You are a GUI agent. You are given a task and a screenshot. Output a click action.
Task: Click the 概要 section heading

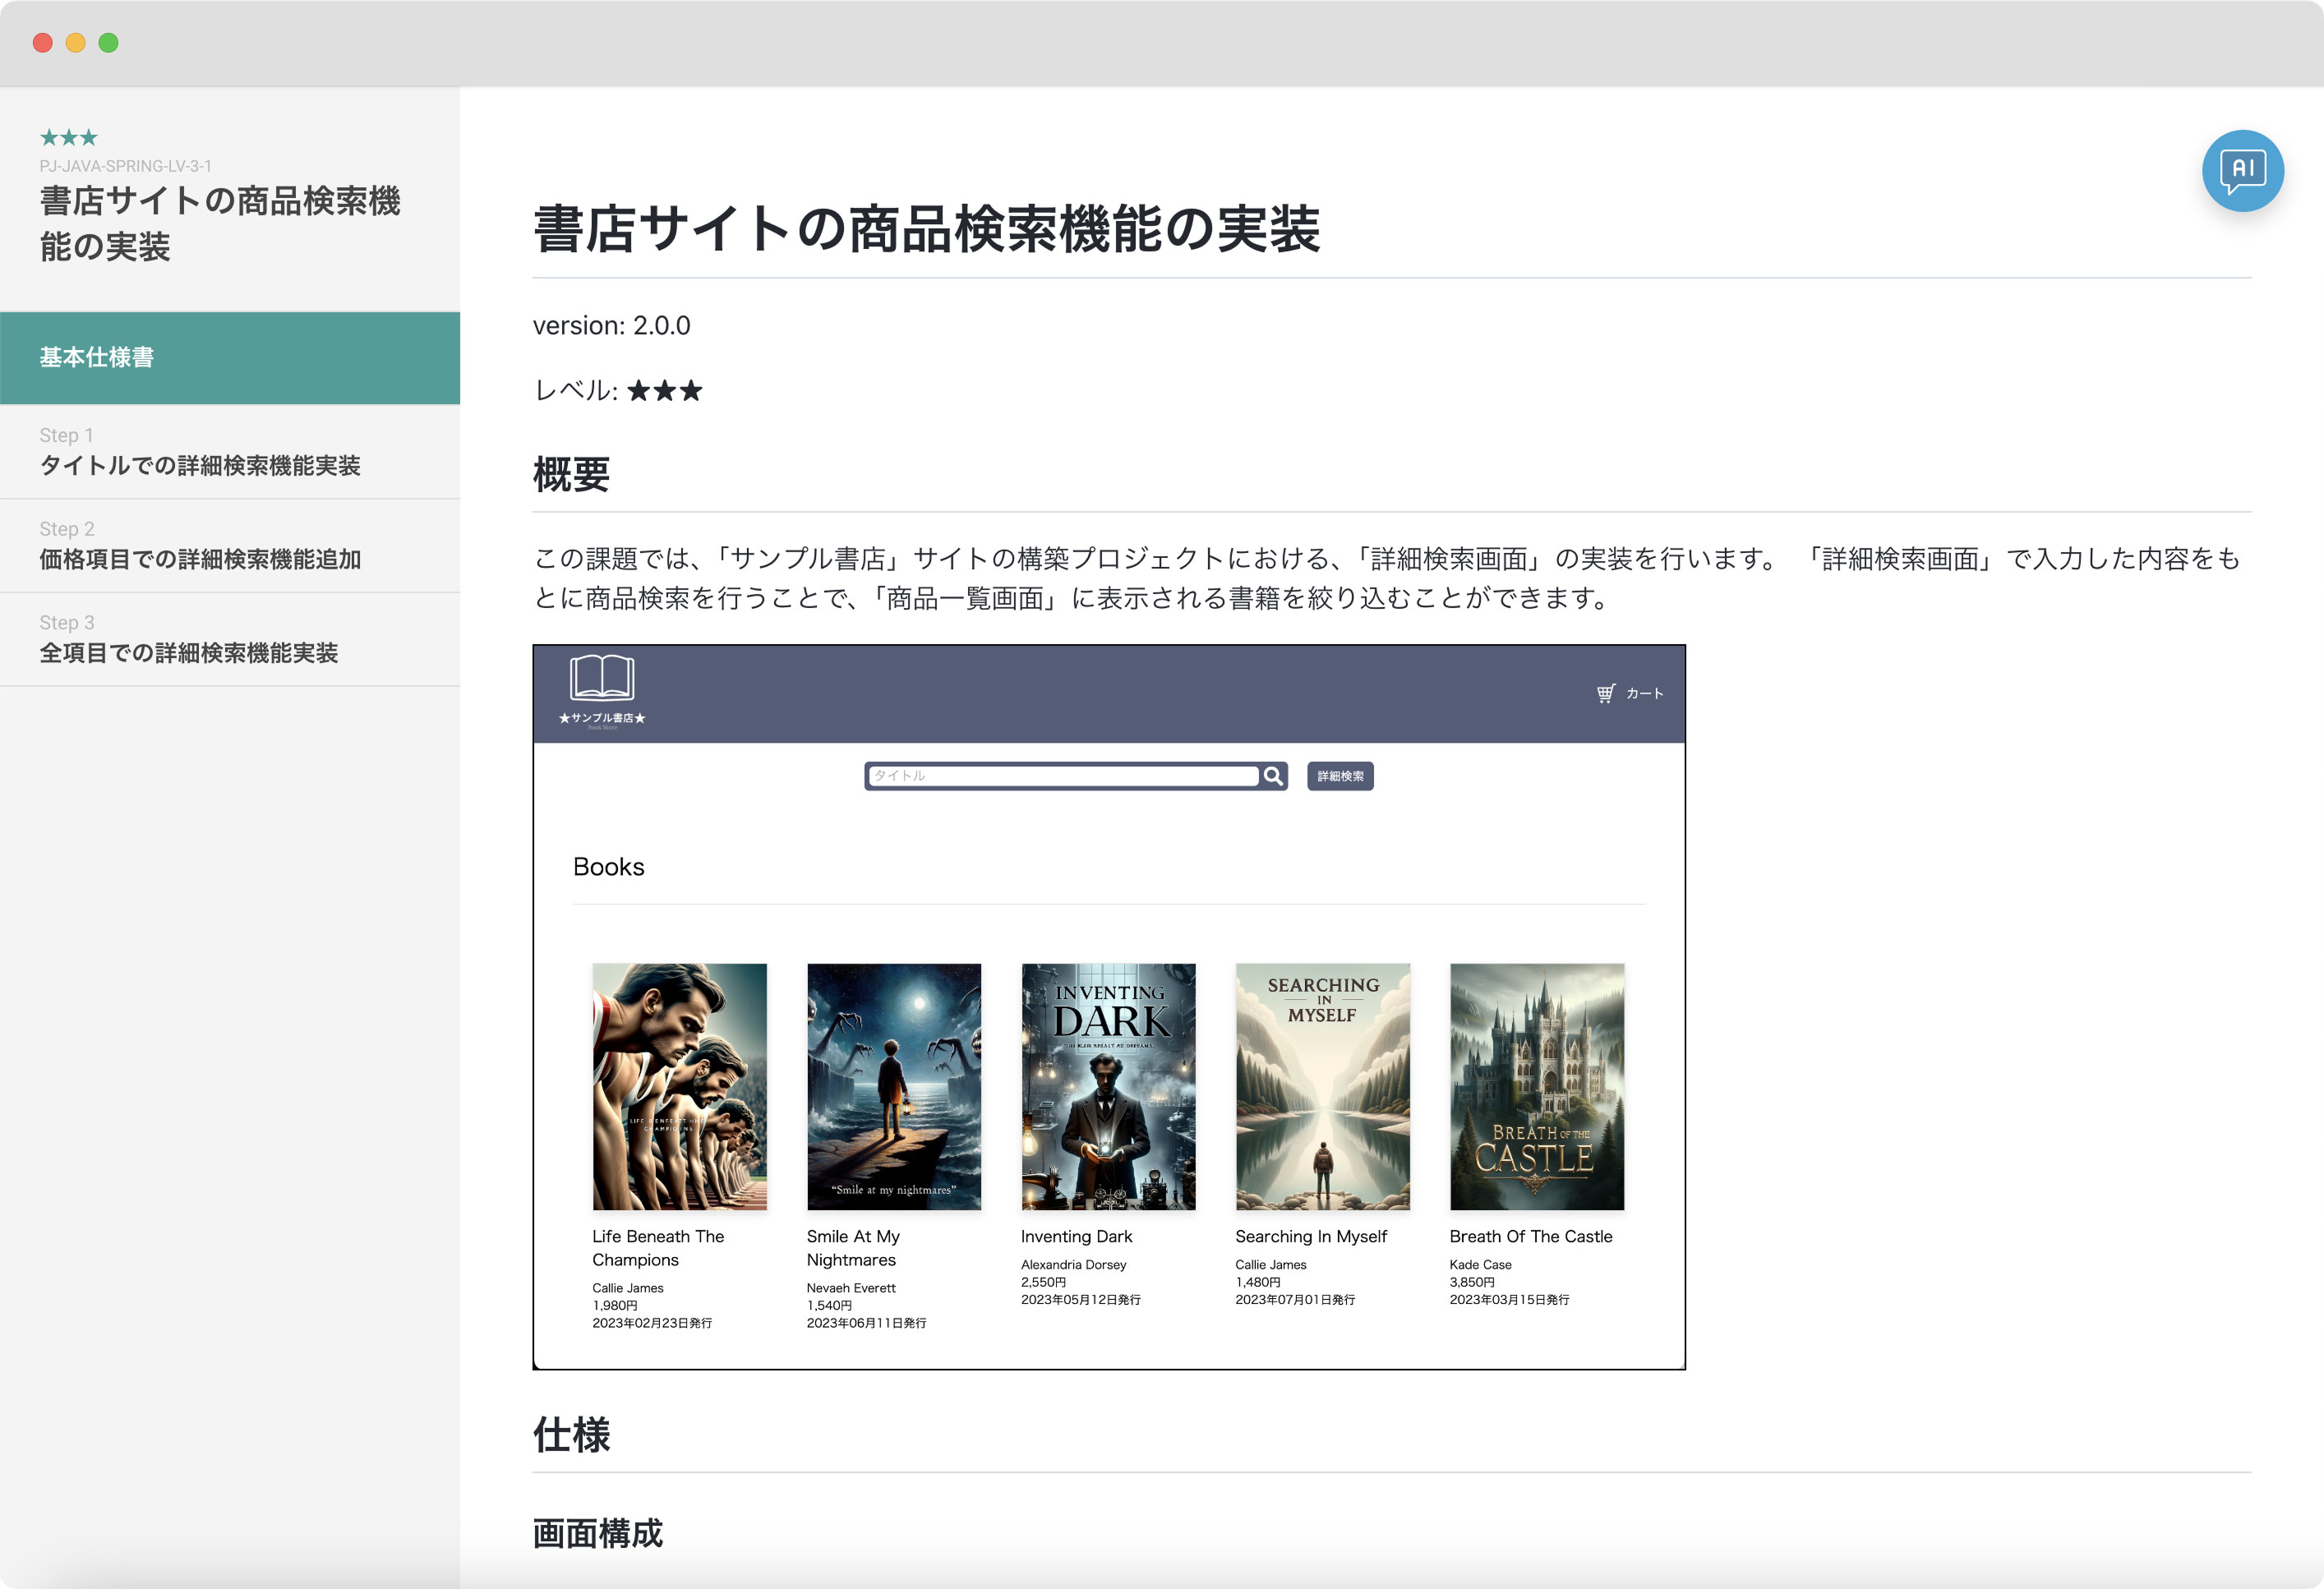click(x=571, y=476)
